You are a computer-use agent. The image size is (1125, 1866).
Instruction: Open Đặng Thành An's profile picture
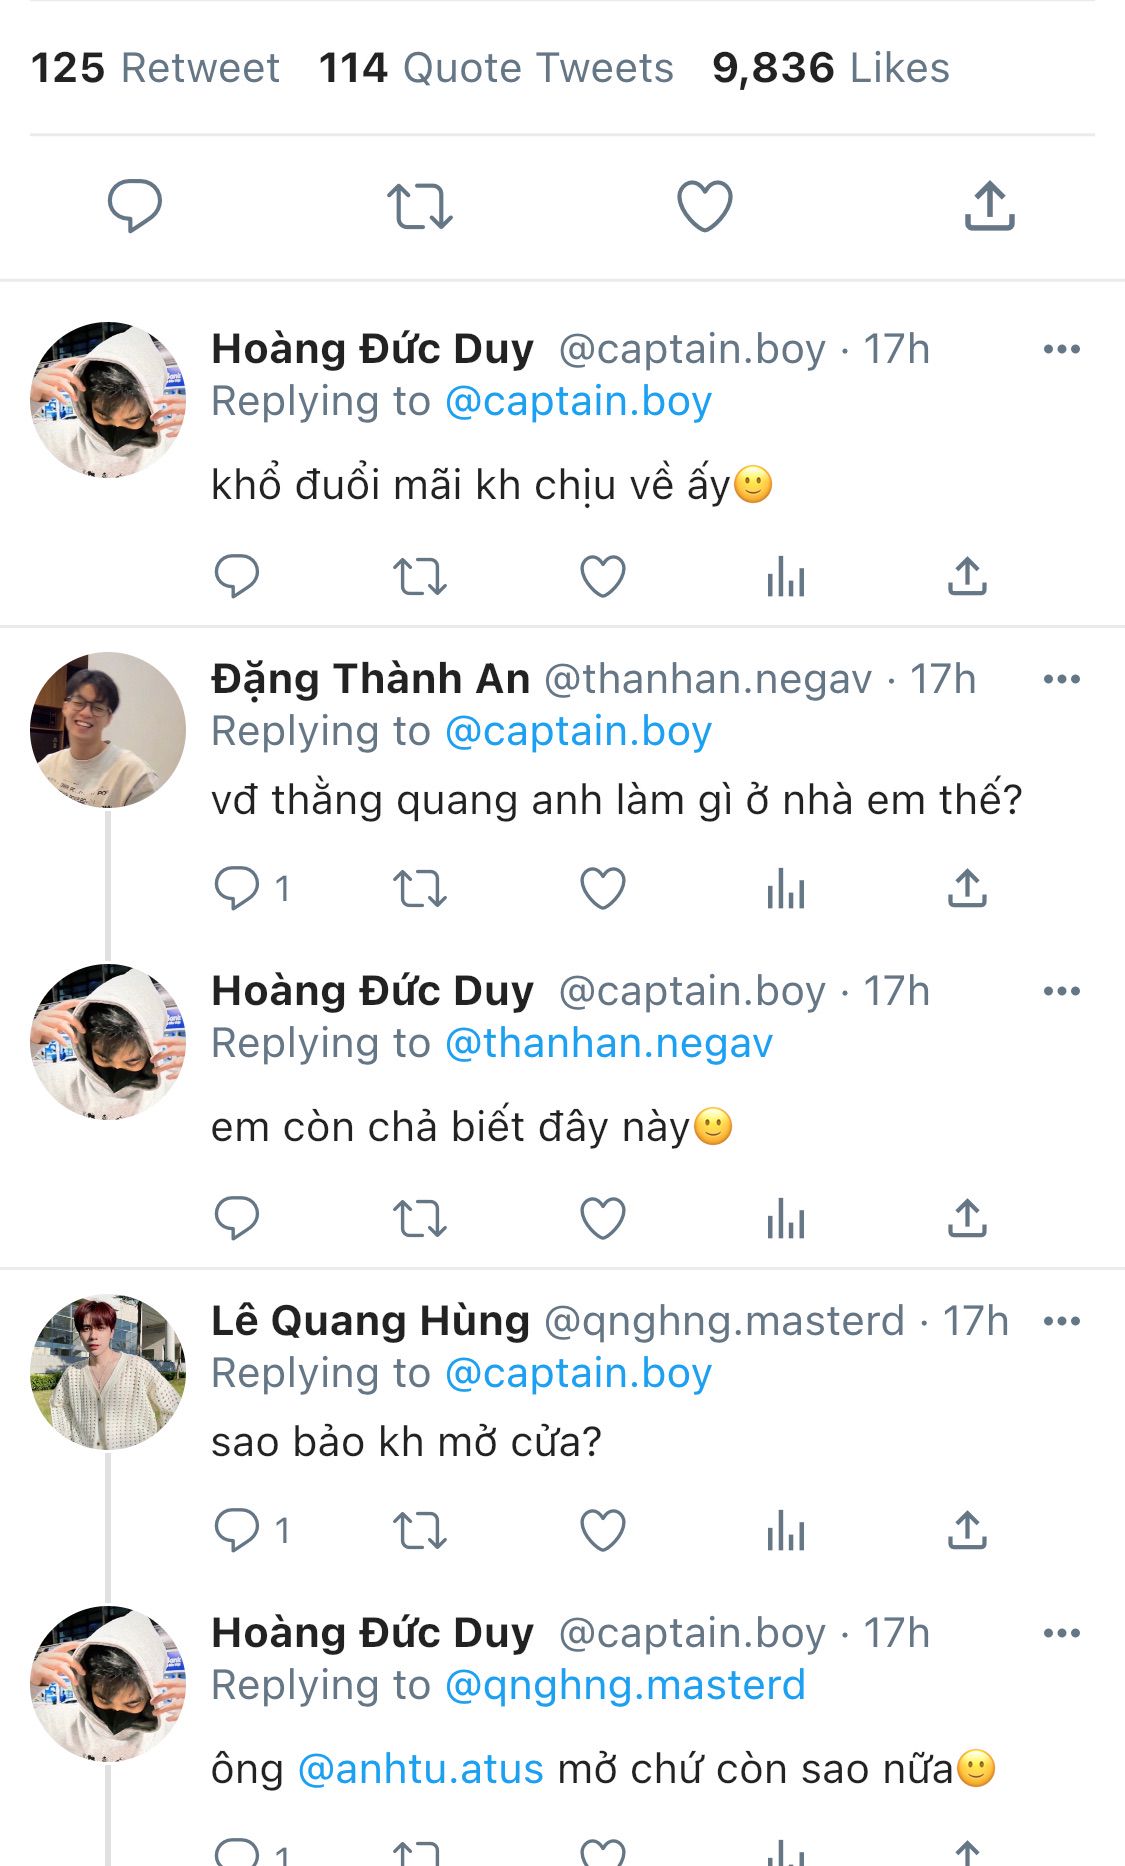pyautogui.click(x=108, y=730)
